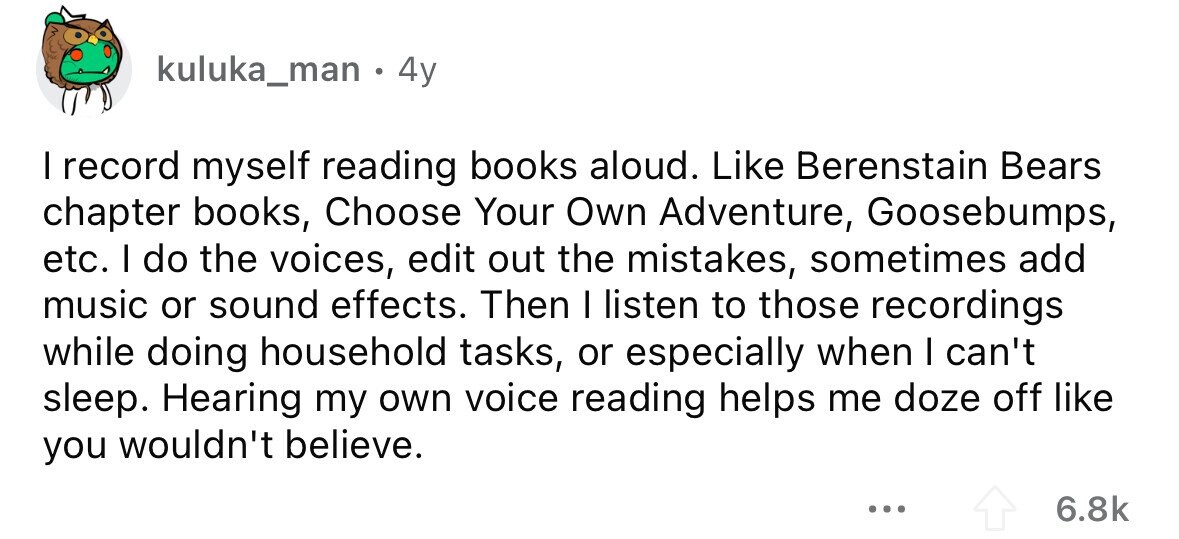Click the line starting "while doing household tasks"

click(538, 353)
